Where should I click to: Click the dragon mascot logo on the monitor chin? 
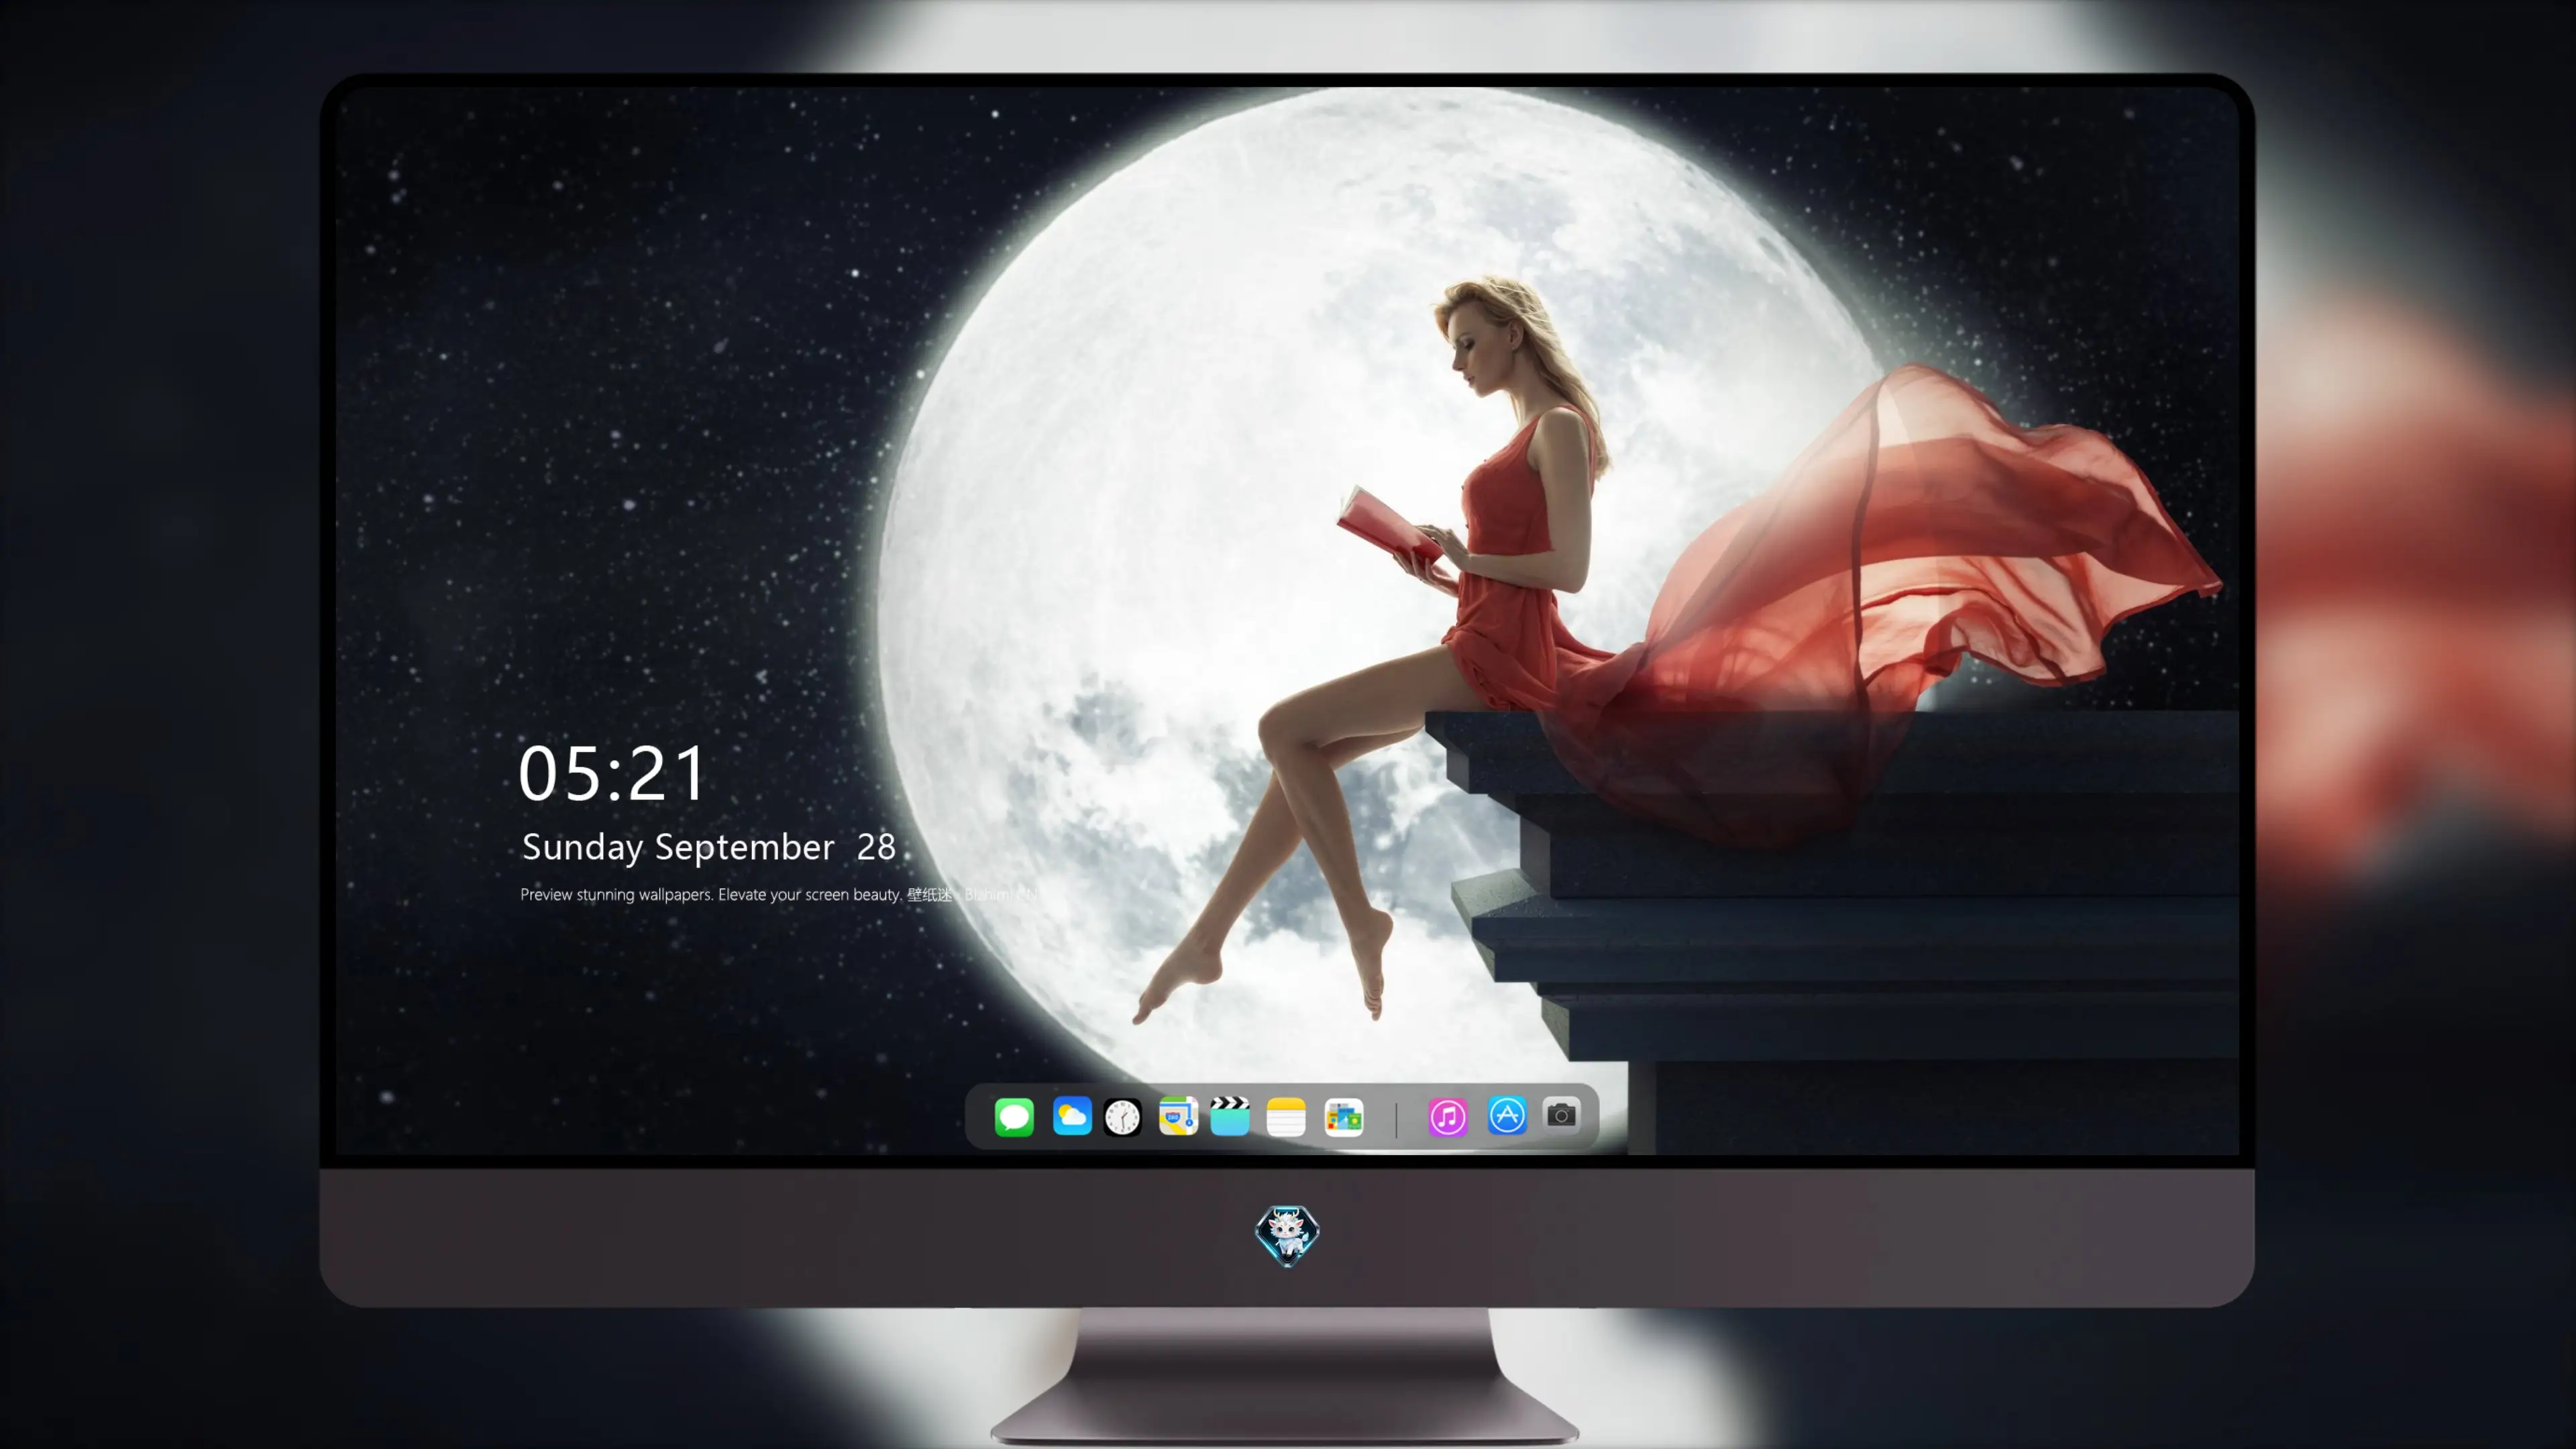click(x=1287, y=1236)
